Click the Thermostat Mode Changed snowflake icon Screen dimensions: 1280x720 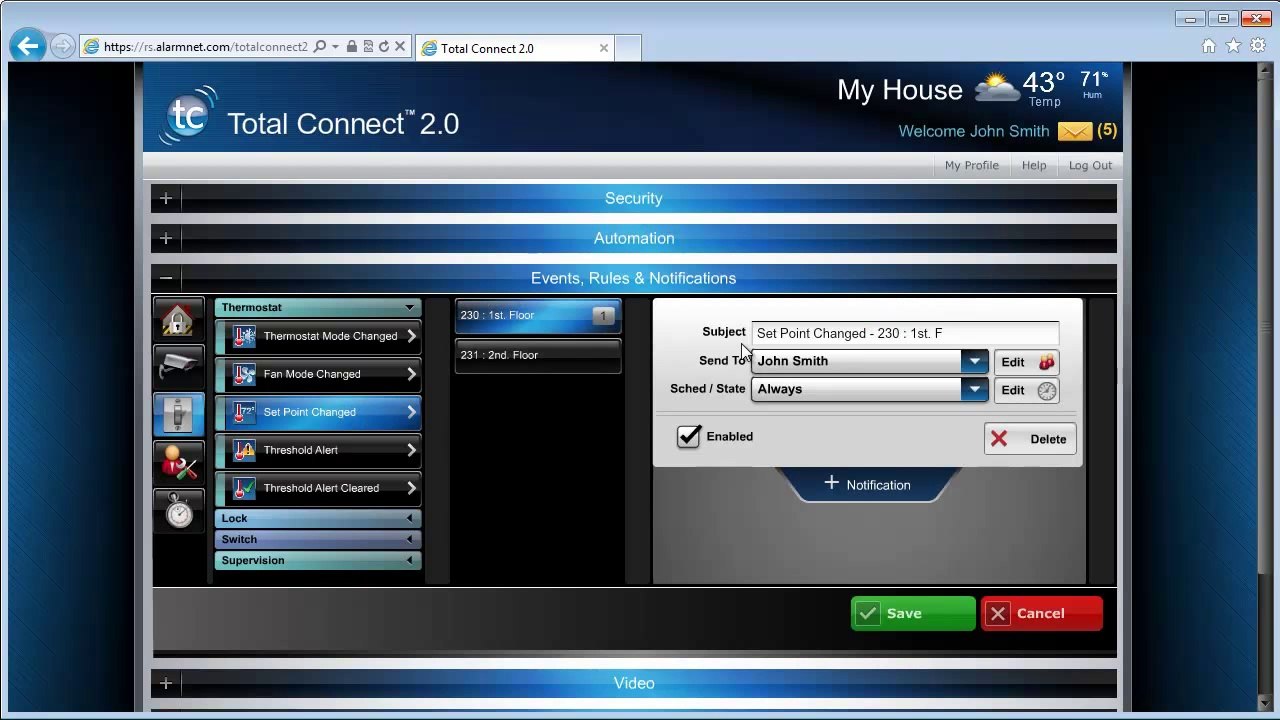pyautogui.click(x=244, y=336)
